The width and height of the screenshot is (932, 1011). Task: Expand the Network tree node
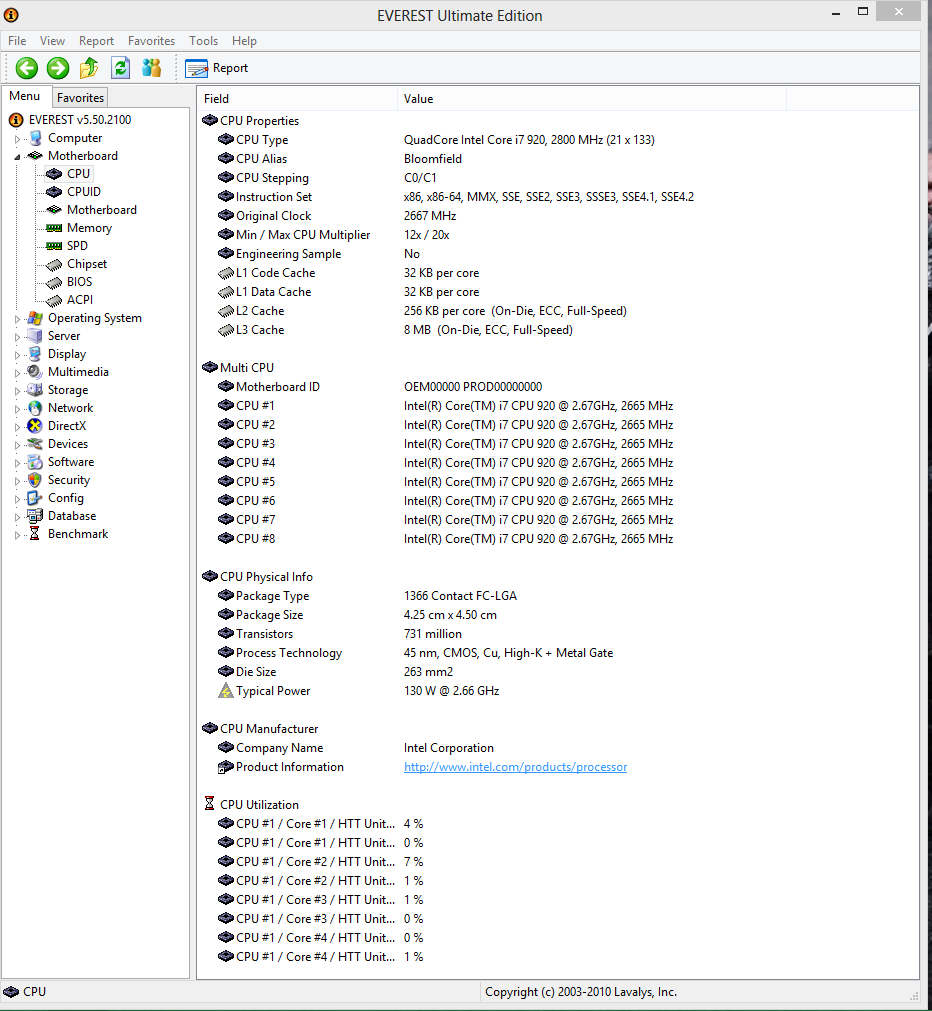click(17, 409)
